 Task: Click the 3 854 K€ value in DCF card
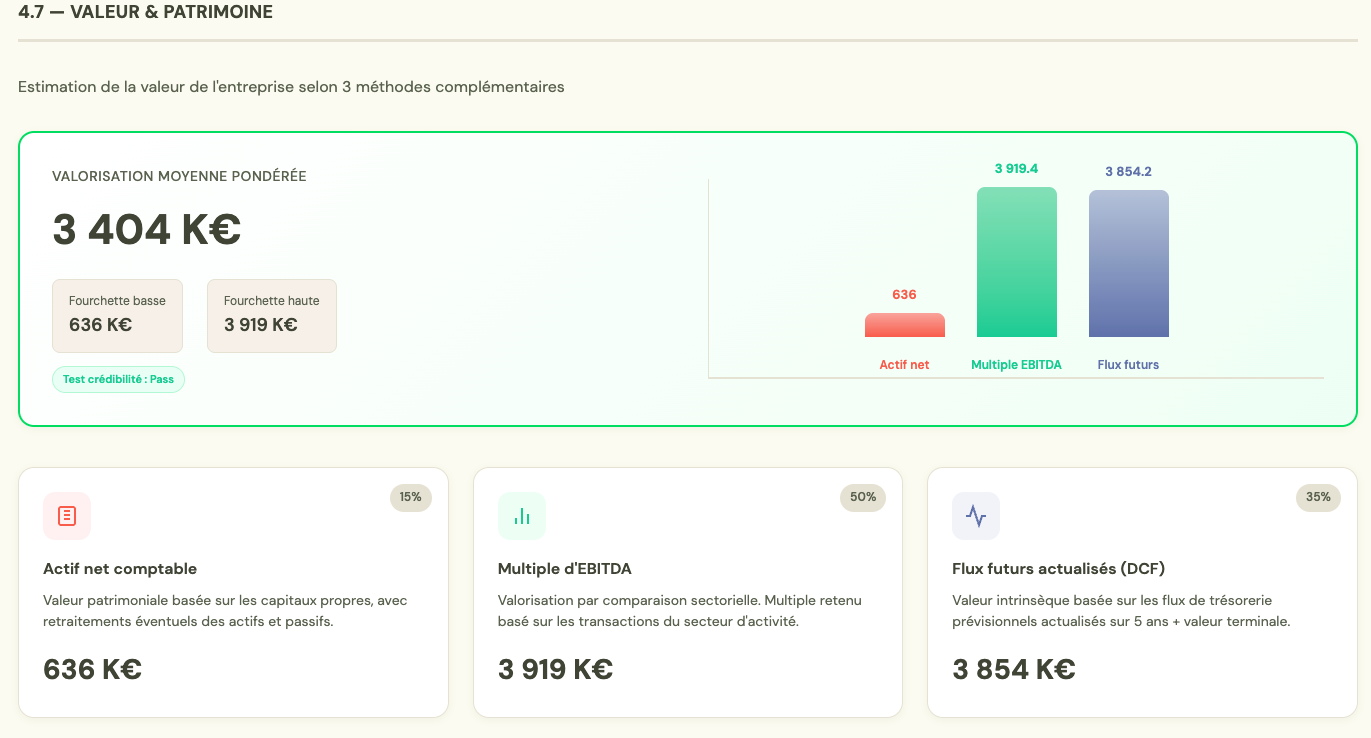[x=1013, y=669]
